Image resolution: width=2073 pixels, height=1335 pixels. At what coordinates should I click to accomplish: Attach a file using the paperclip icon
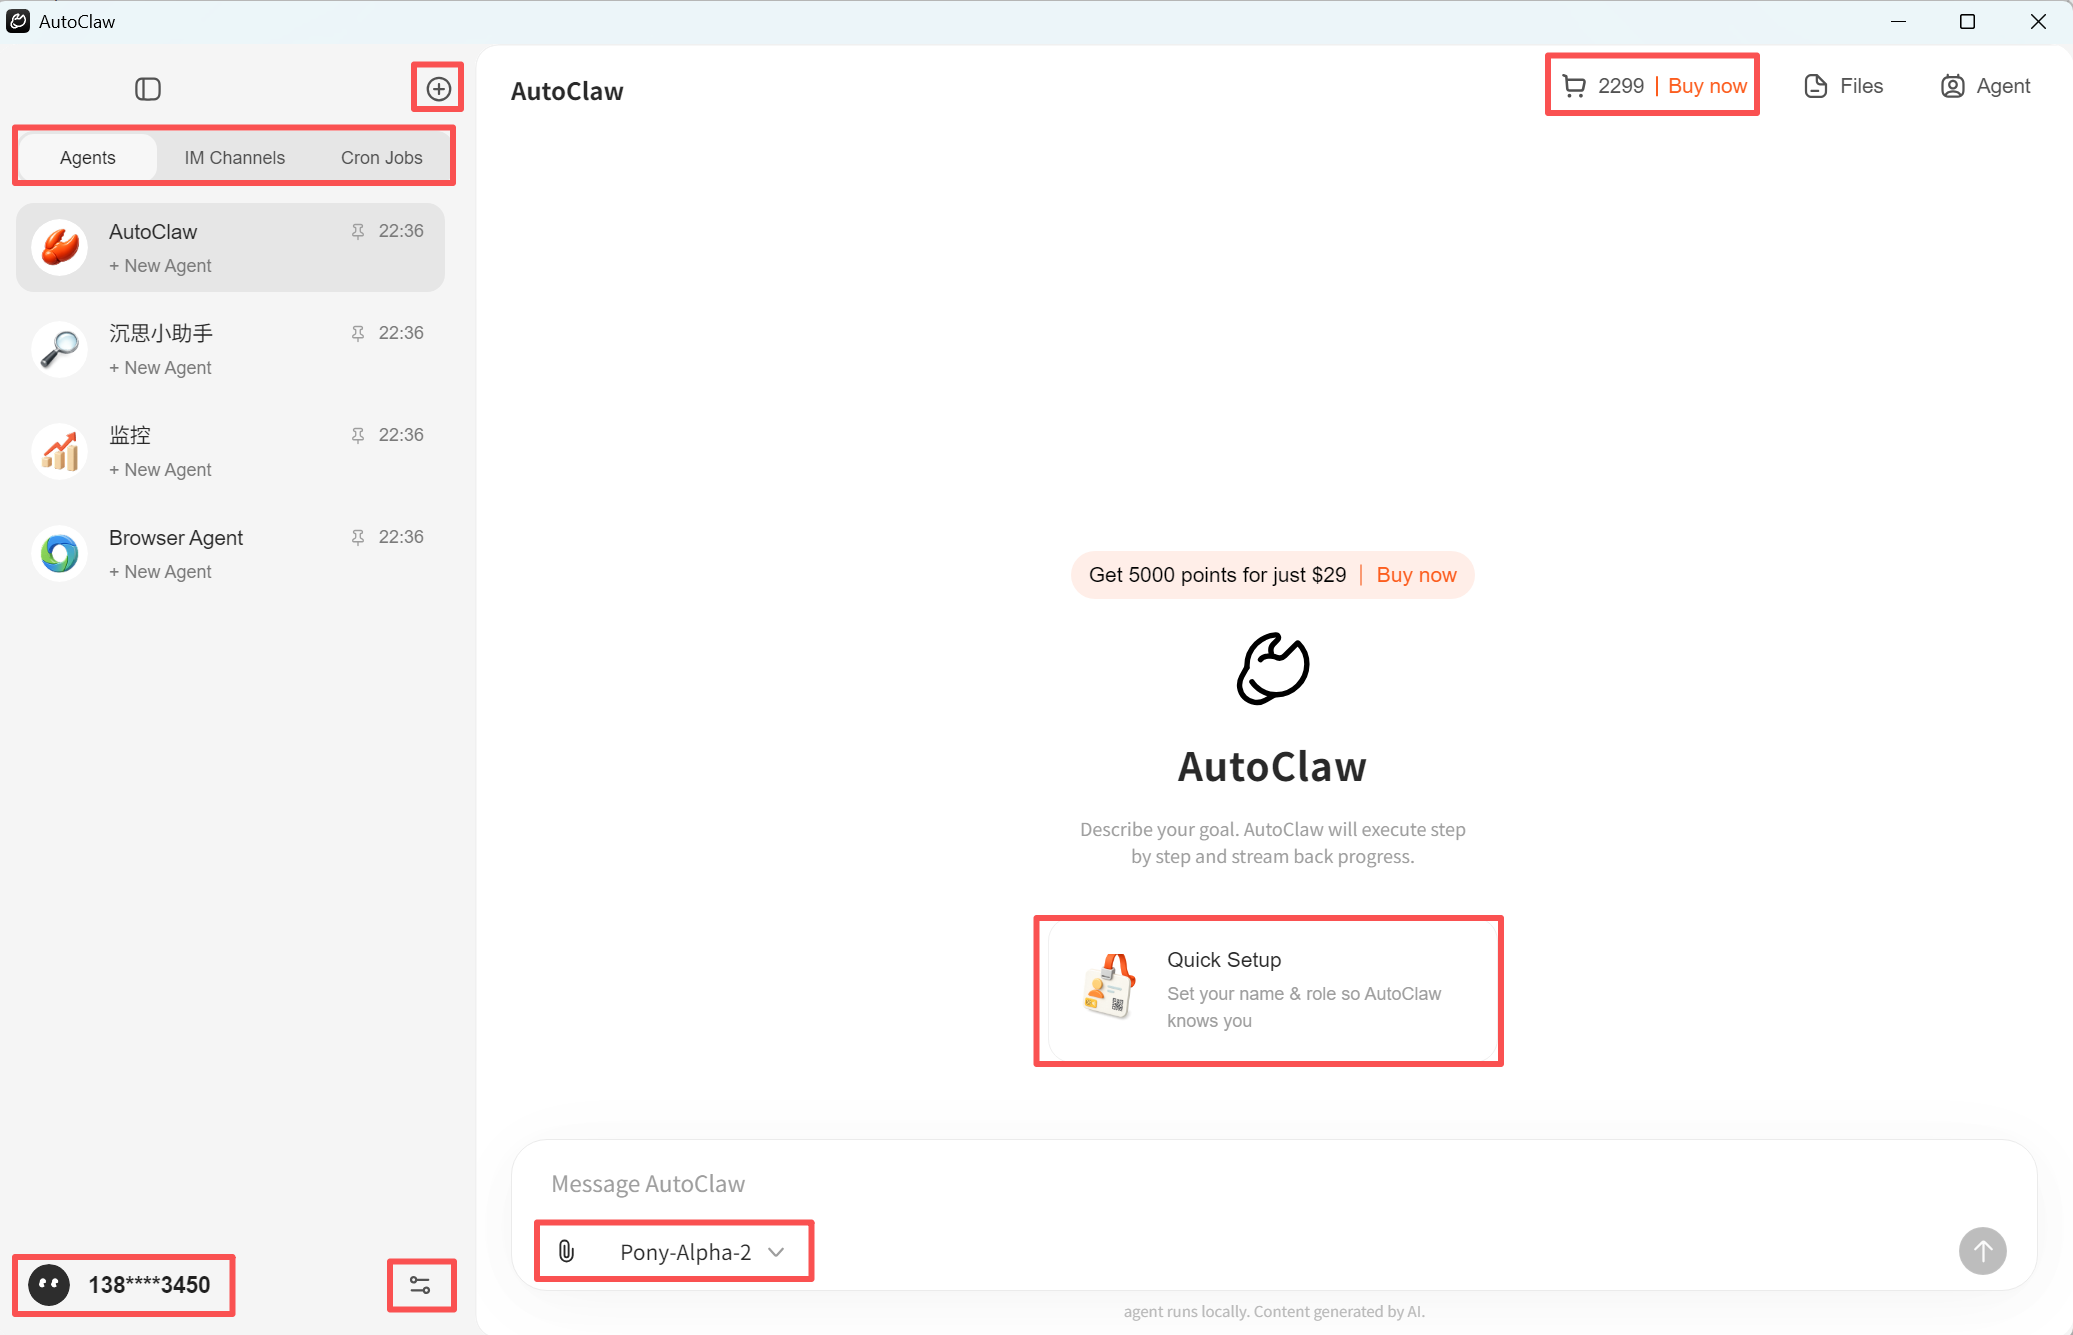(568, 1251)
